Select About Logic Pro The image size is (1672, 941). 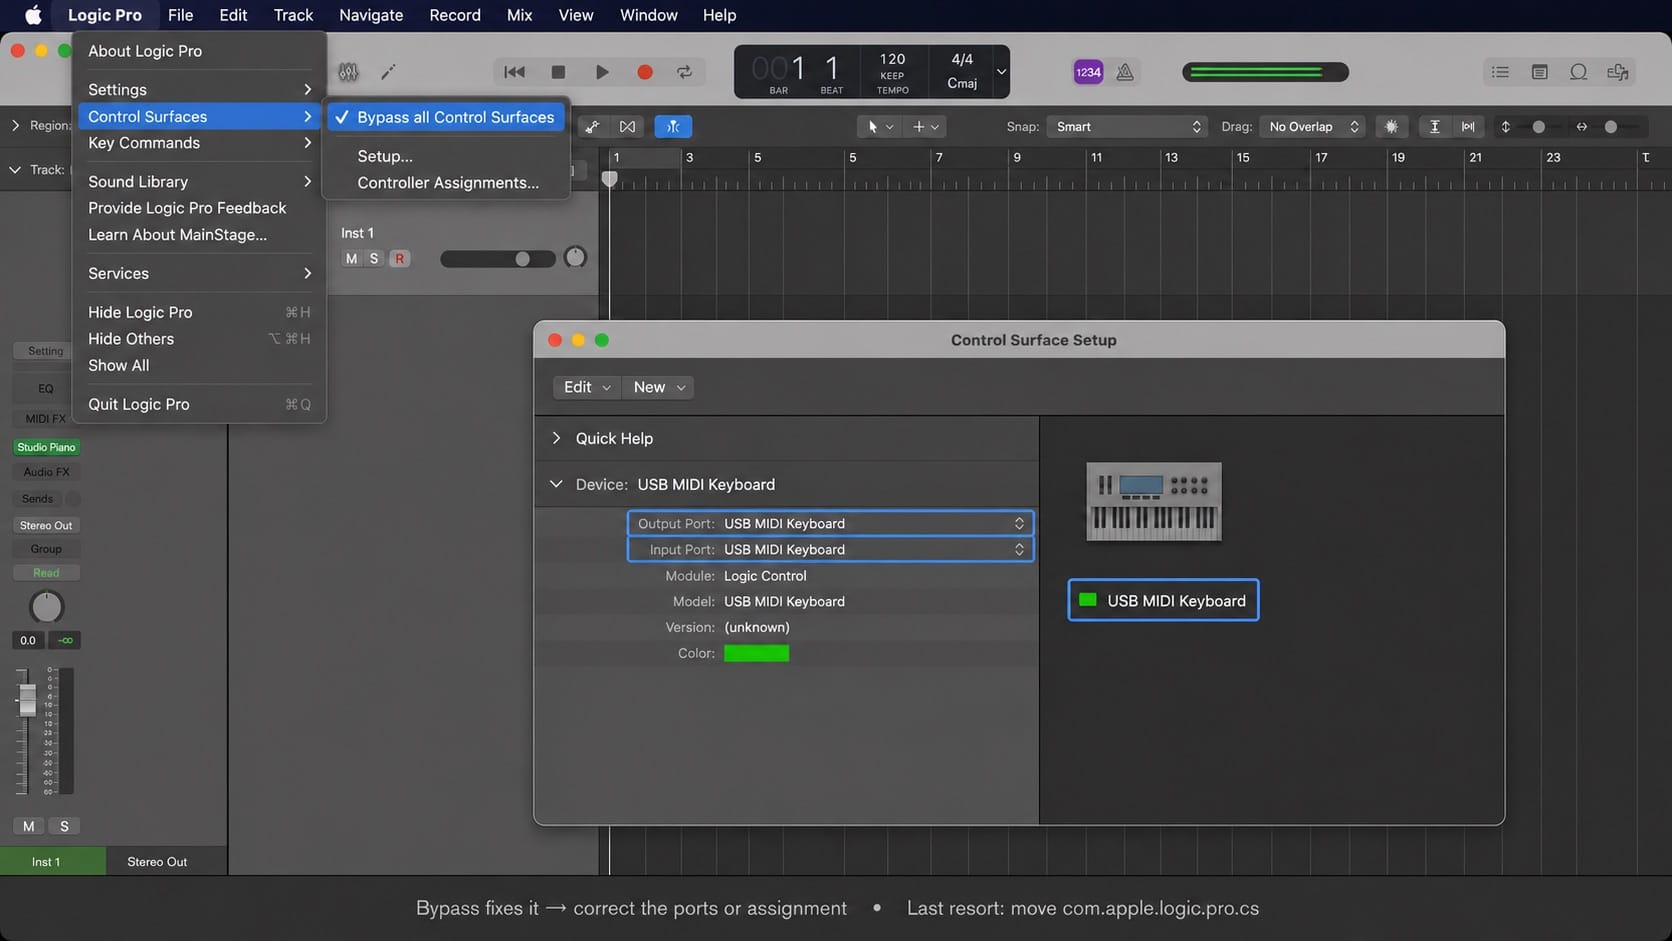pyautogui.click(x=145, y=51)
